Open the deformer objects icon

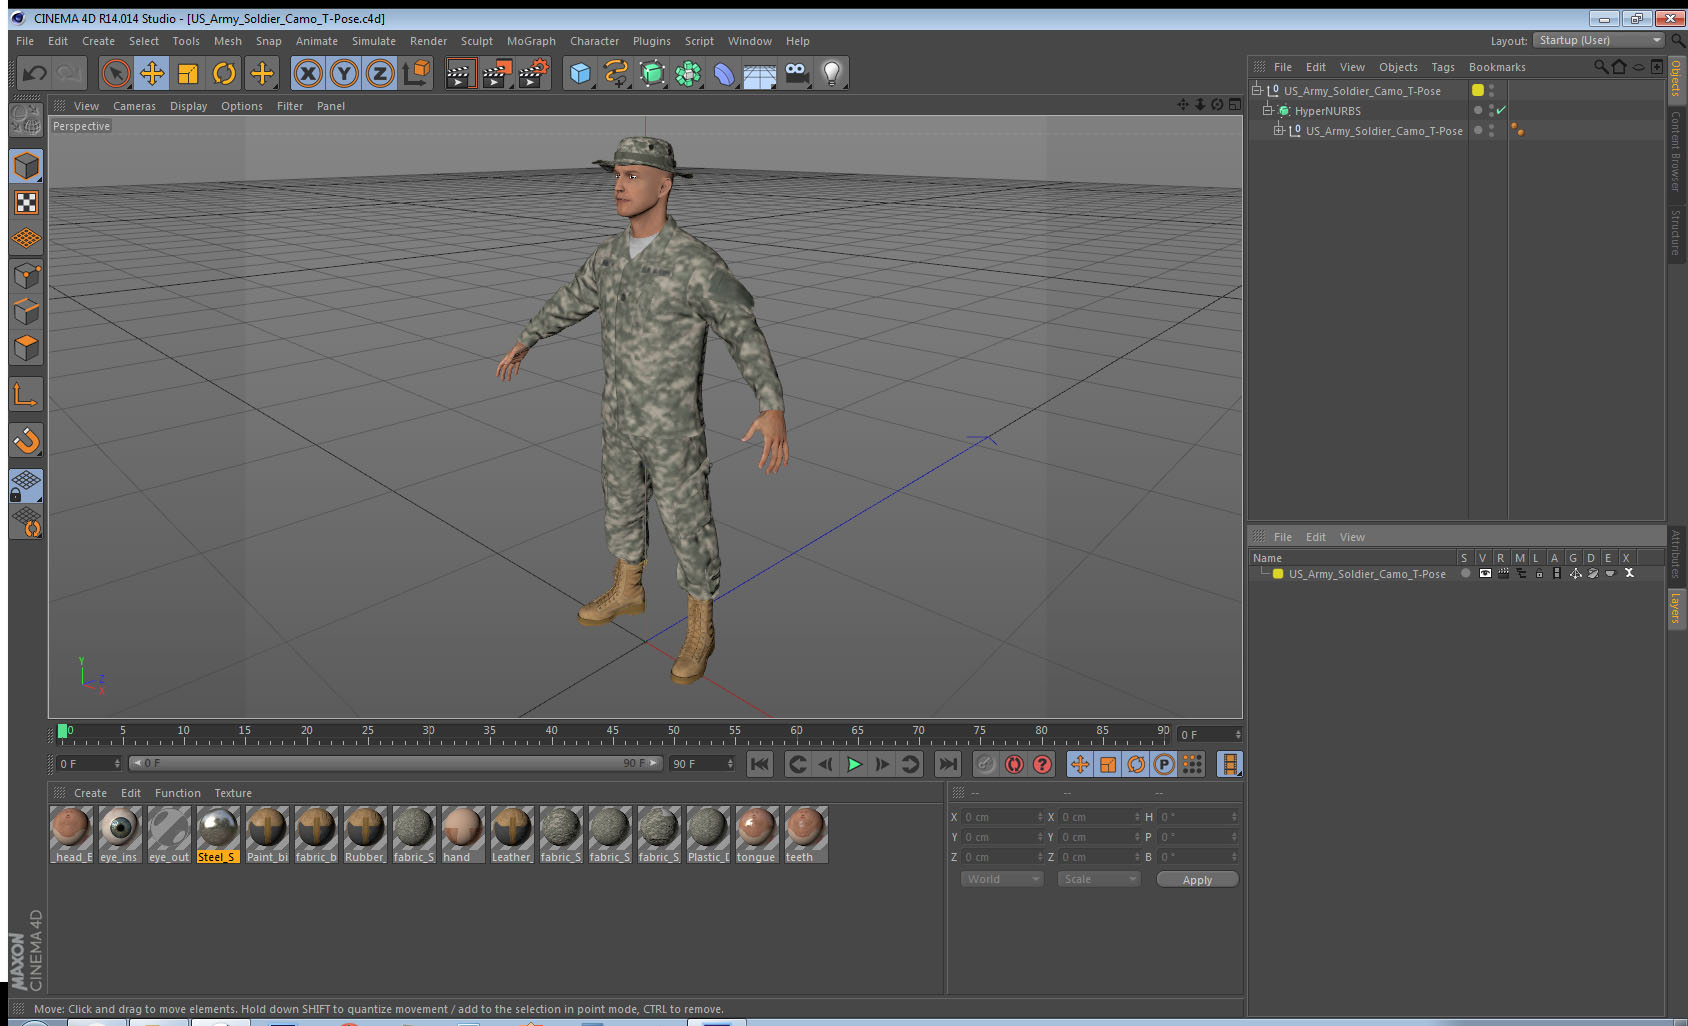(x=724, y=73)
